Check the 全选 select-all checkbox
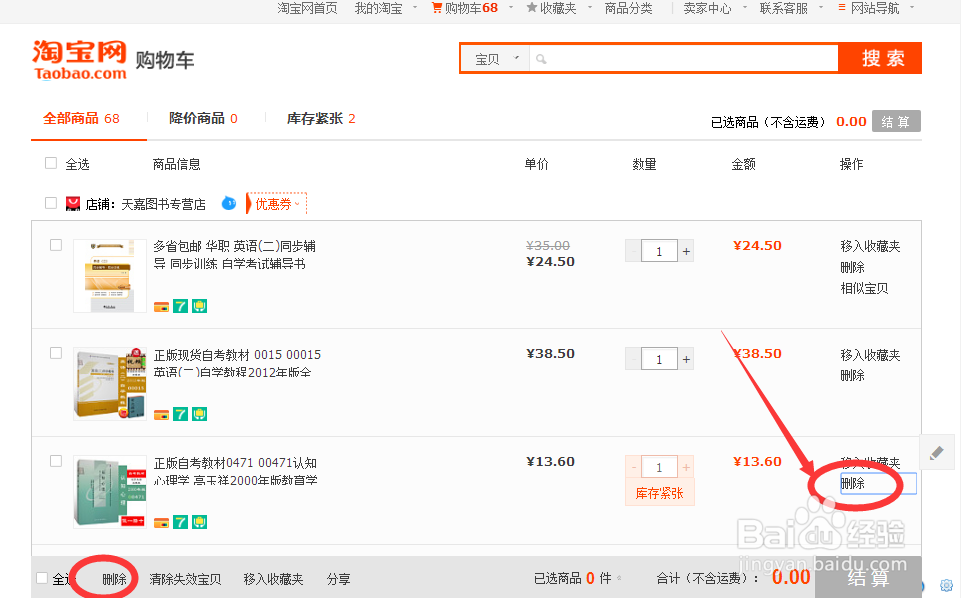 pyautogui.click(x=50, y=162)
